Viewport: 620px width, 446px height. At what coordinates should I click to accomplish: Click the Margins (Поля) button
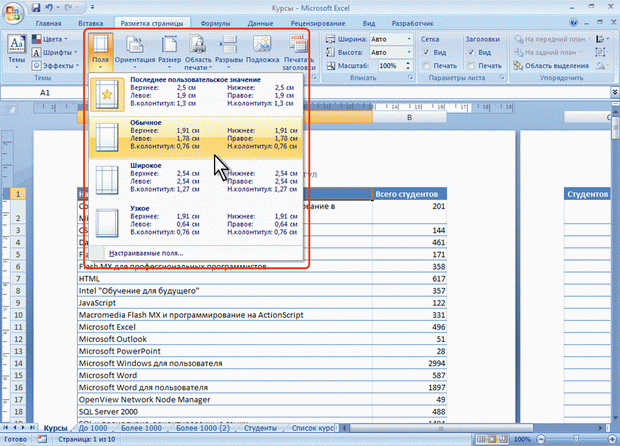pyautogui.click(x=100, y=52)
